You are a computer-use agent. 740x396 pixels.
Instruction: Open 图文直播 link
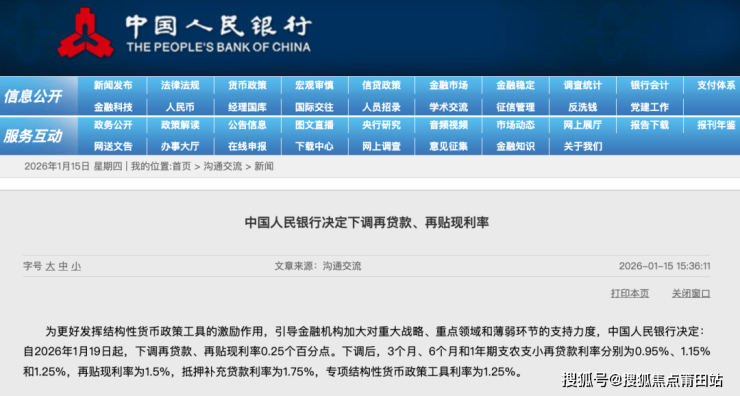(x=314, y=125)
